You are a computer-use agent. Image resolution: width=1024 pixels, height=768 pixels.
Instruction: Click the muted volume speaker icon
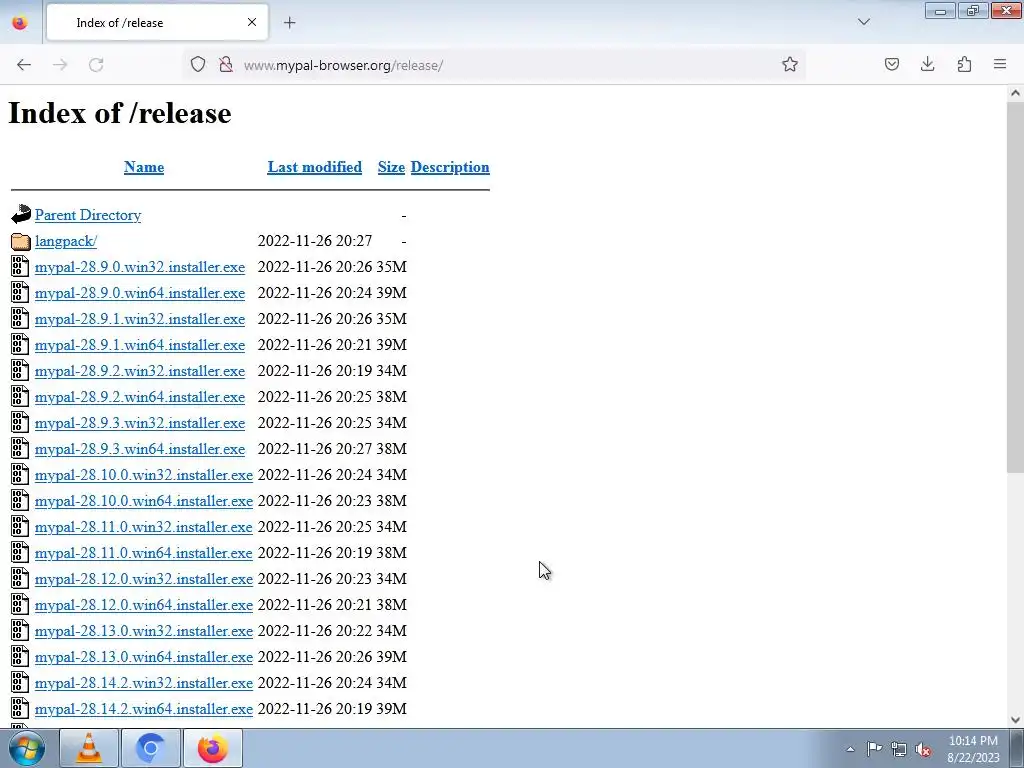pyautogui.click(x=923, y=750)
